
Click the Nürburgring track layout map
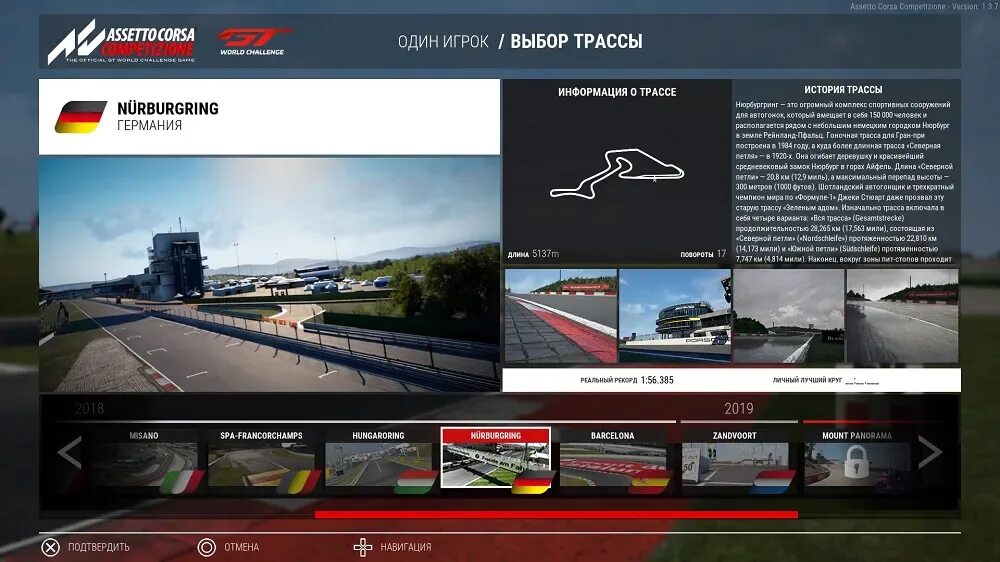(617, 174)
